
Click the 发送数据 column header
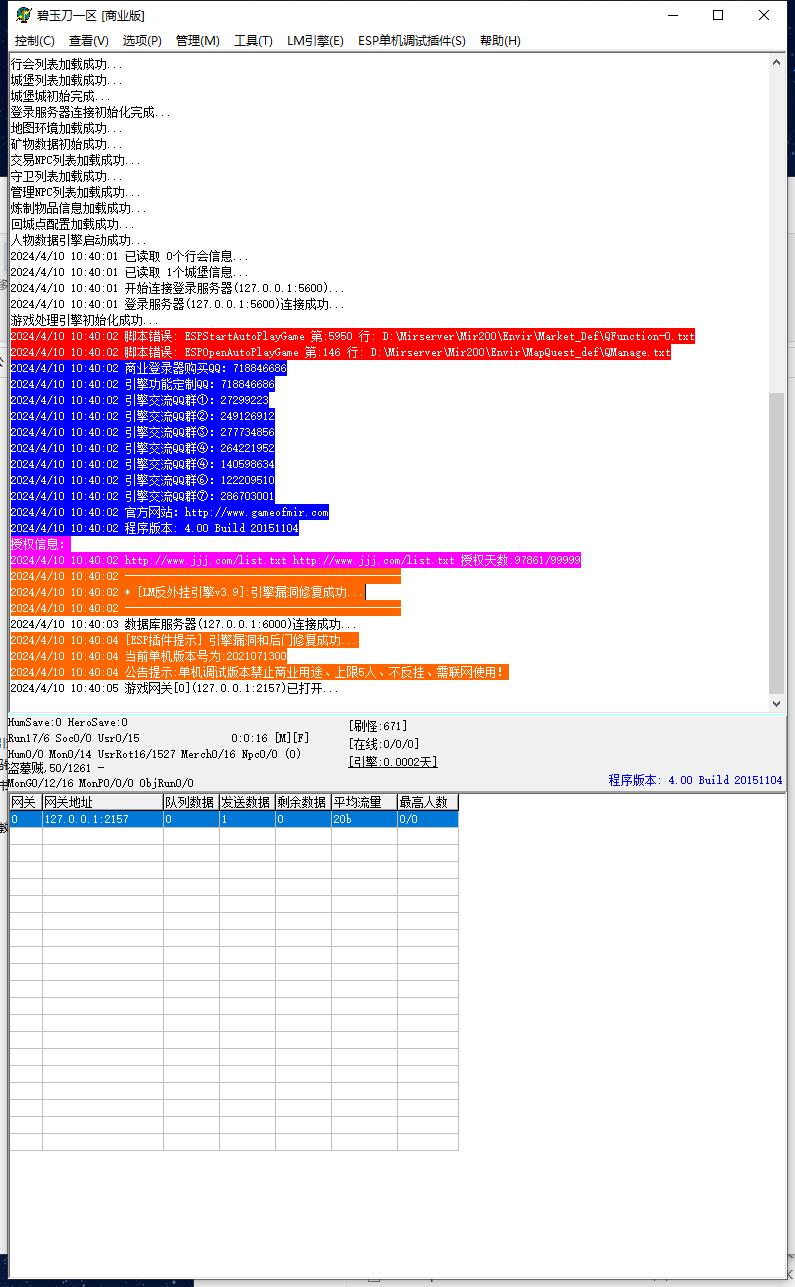247,802
